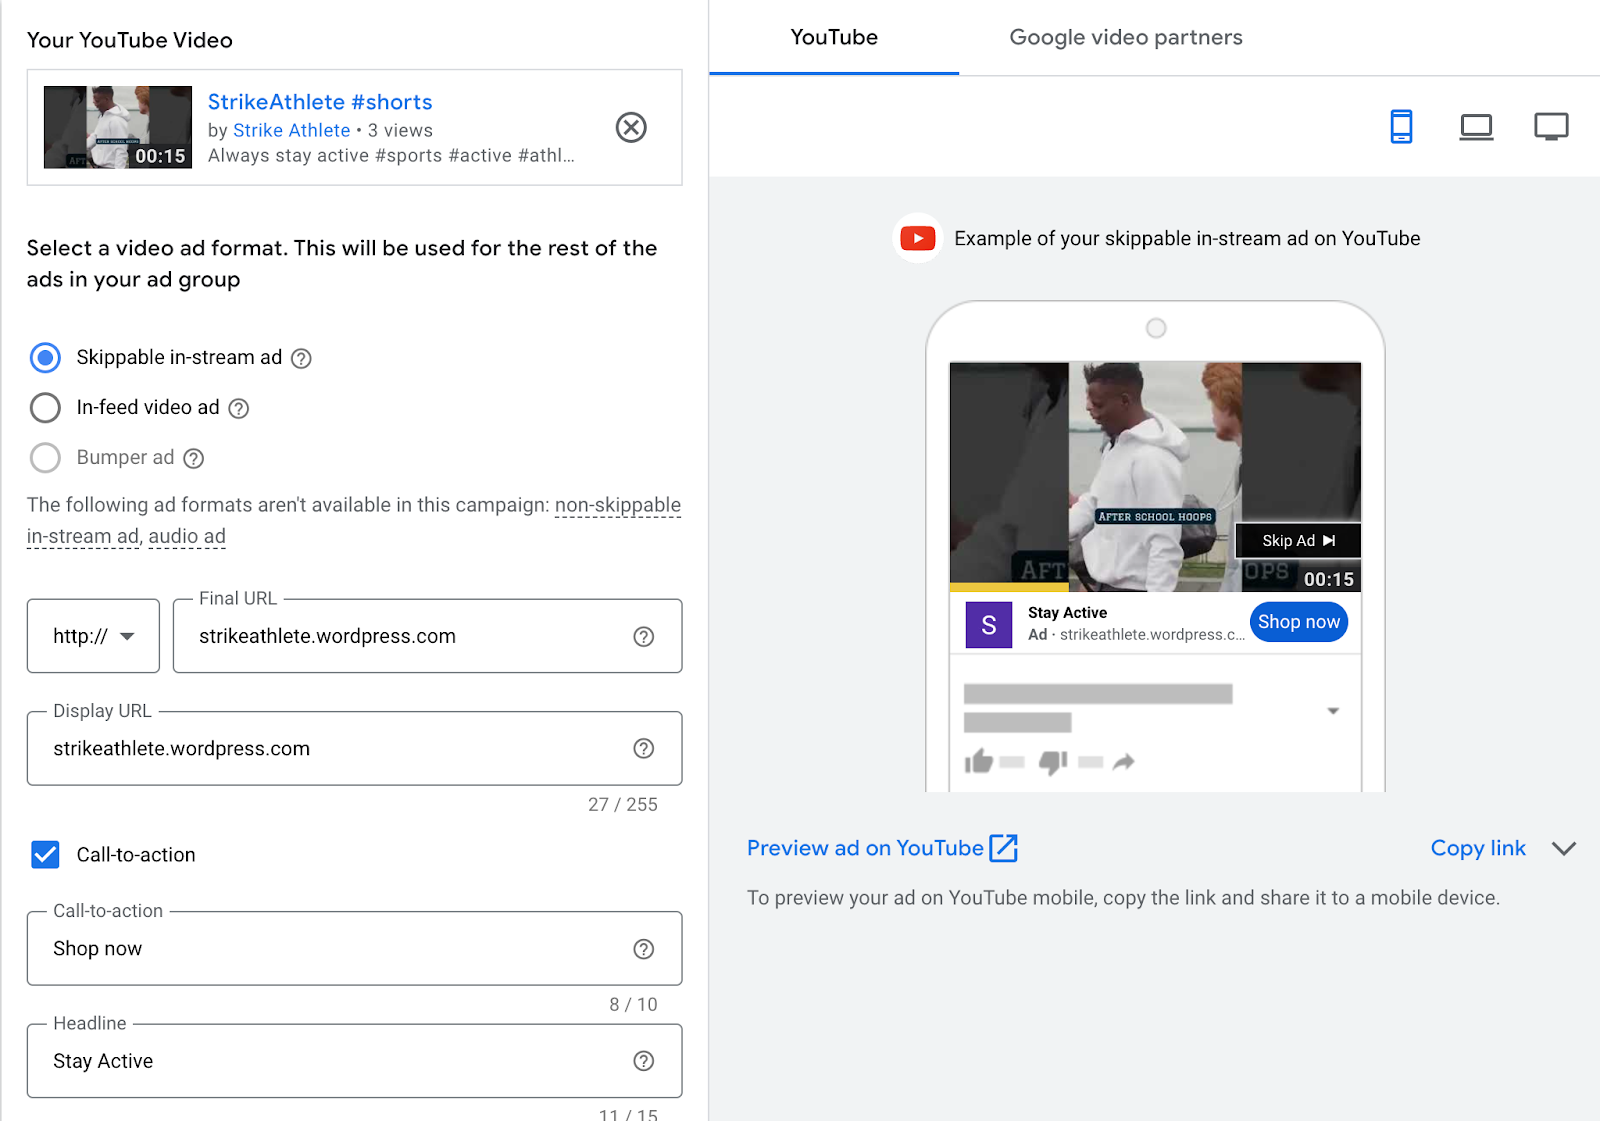
Task: Click the purple S channel avatar
Action: coord(989,625)
